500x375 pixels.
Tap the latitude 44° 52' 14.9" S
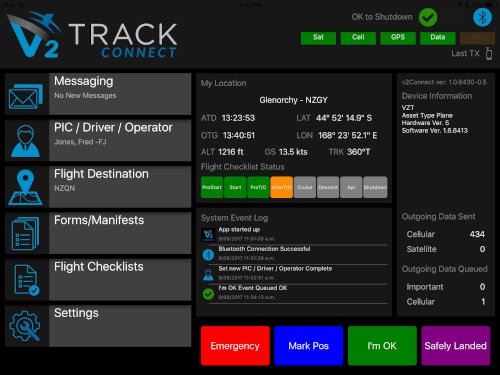coord(344,118)
